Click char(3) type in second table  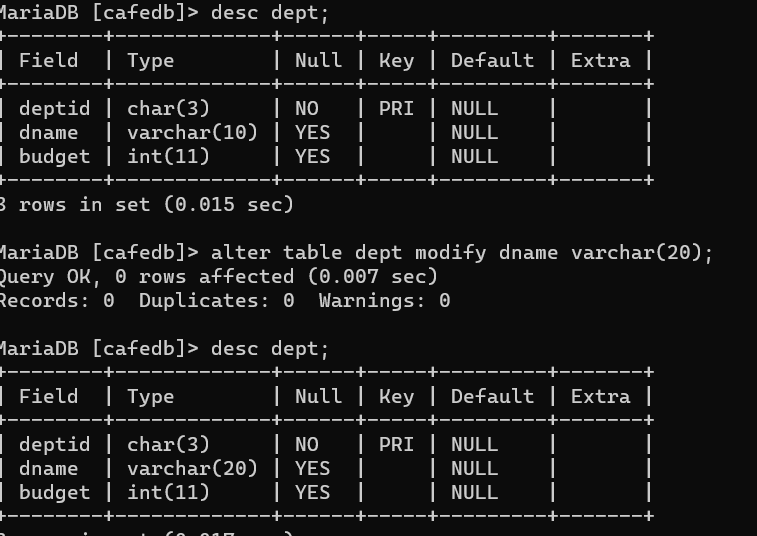pos(168,444)
